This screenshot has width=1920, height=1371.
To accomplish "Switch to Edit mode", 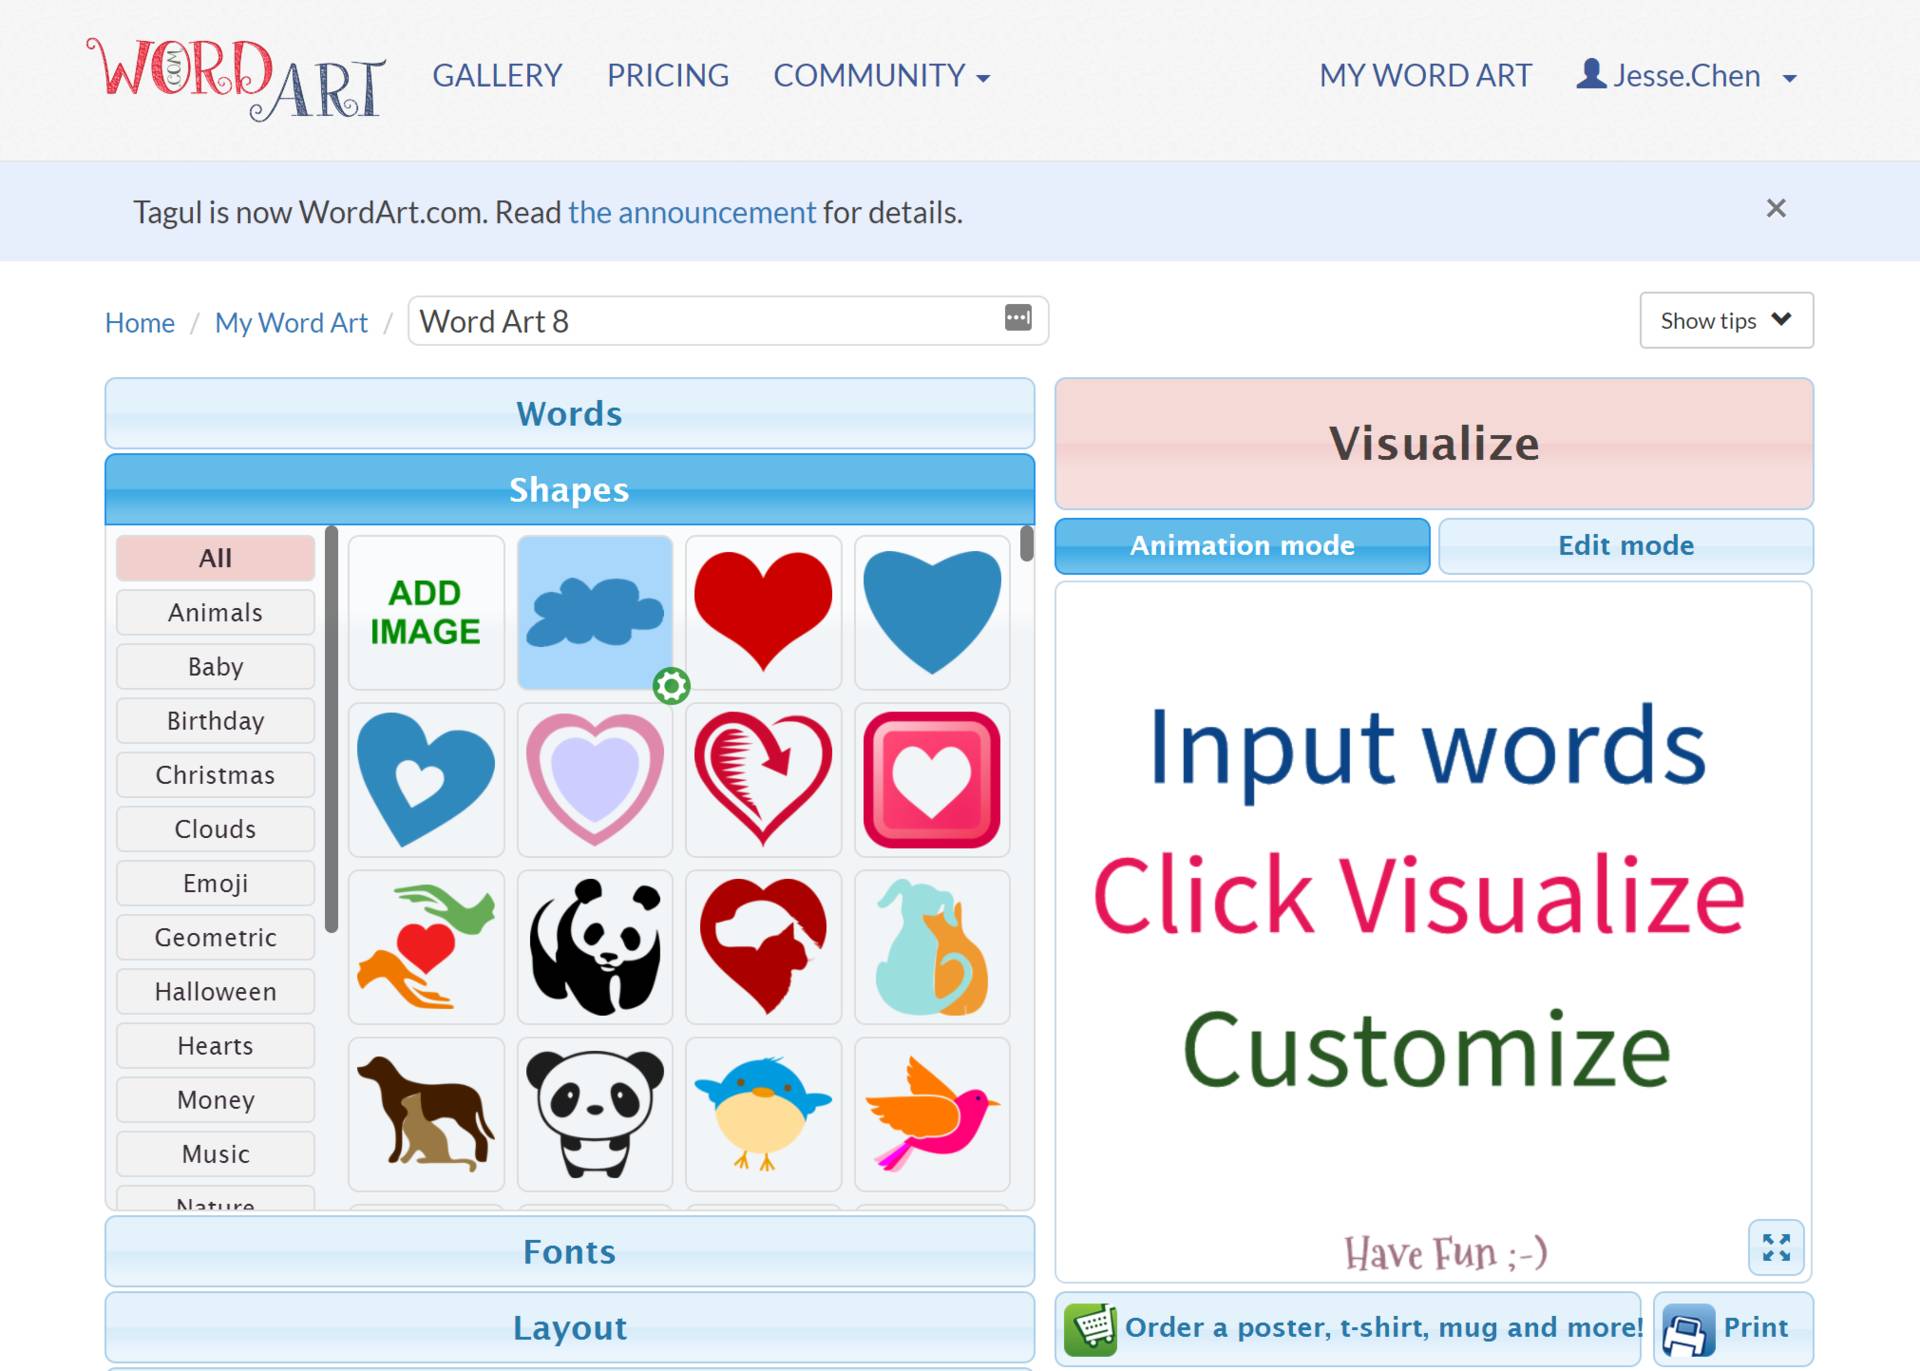I will pos(1625,545).
